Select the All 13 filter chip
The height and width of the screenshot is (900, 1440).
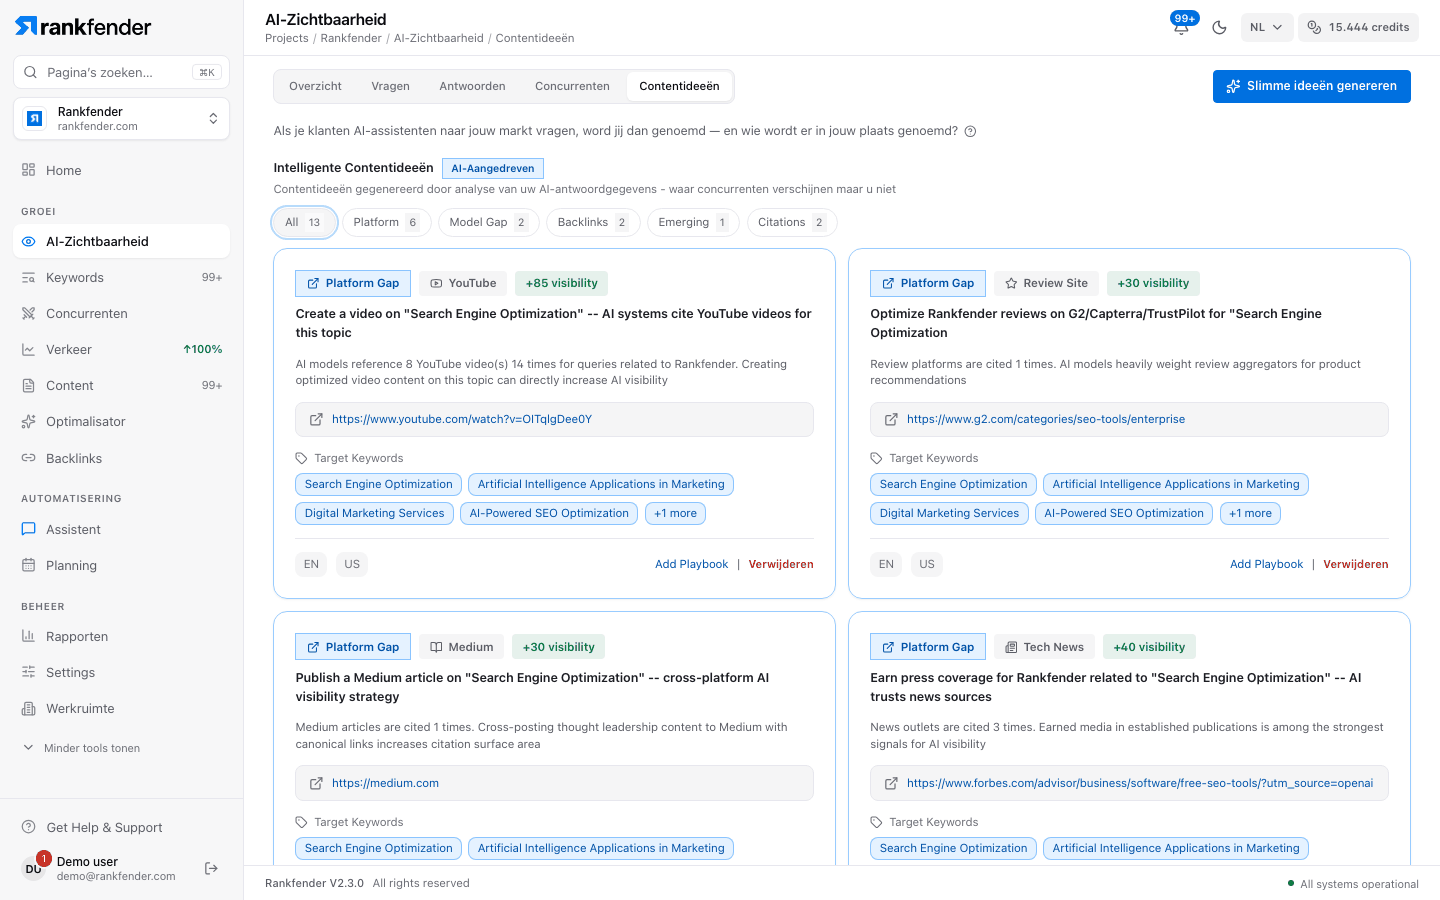coord(304,222)
